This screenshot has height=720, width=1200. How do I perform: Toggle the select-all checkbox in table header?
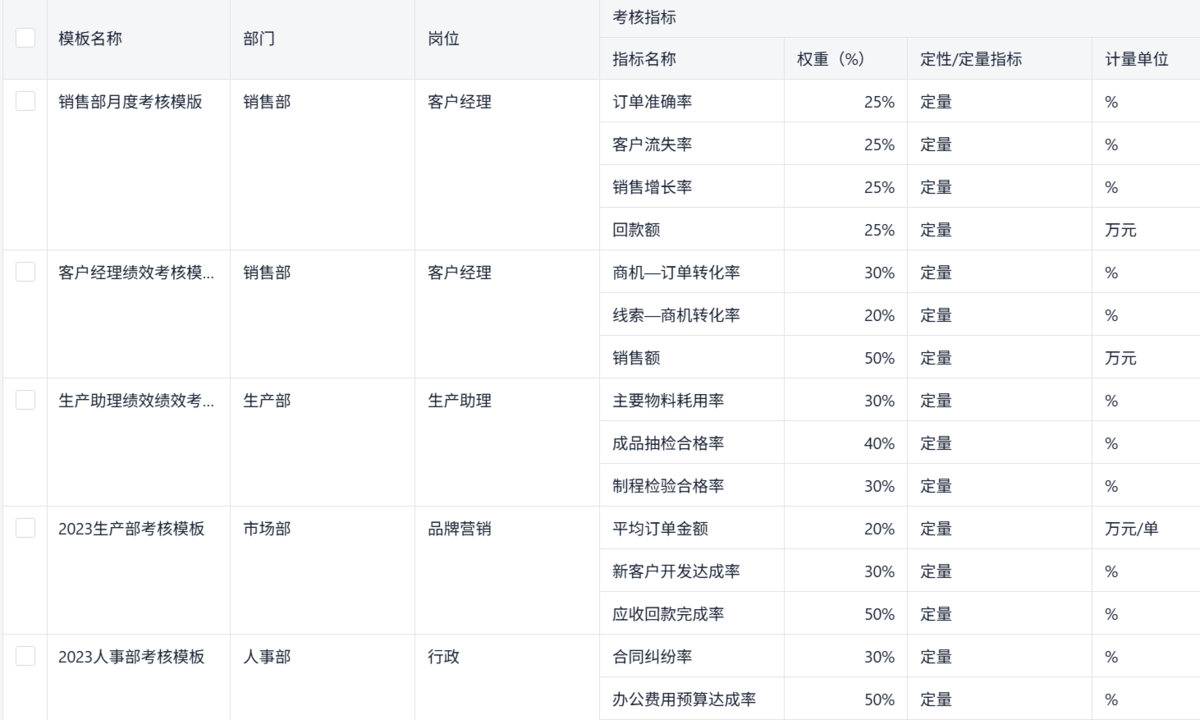coord(25,38)
